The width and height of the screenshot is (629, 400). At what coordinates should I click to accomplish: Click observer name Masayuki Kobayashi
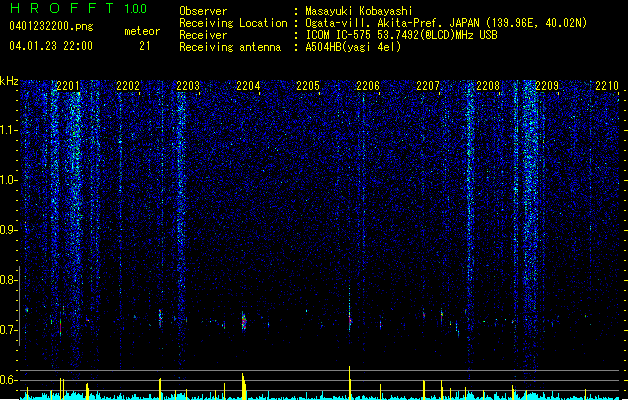tap(359, 11)
